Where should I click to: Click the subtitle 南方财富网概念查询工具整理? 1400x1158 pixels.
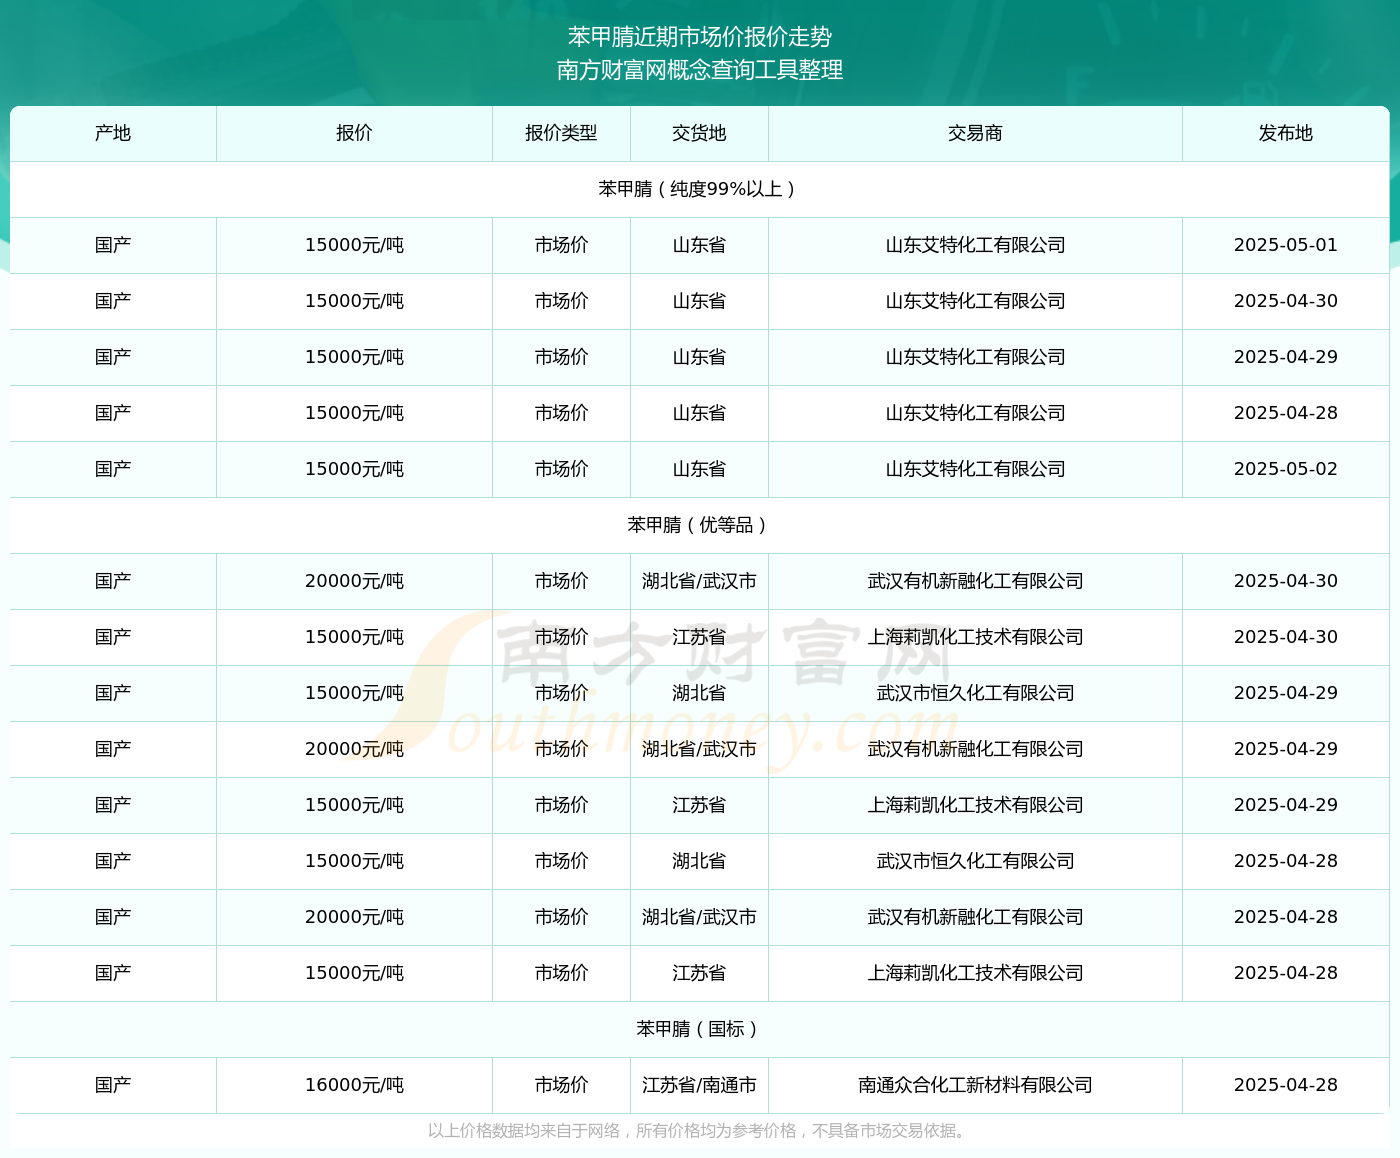(700, 70)
